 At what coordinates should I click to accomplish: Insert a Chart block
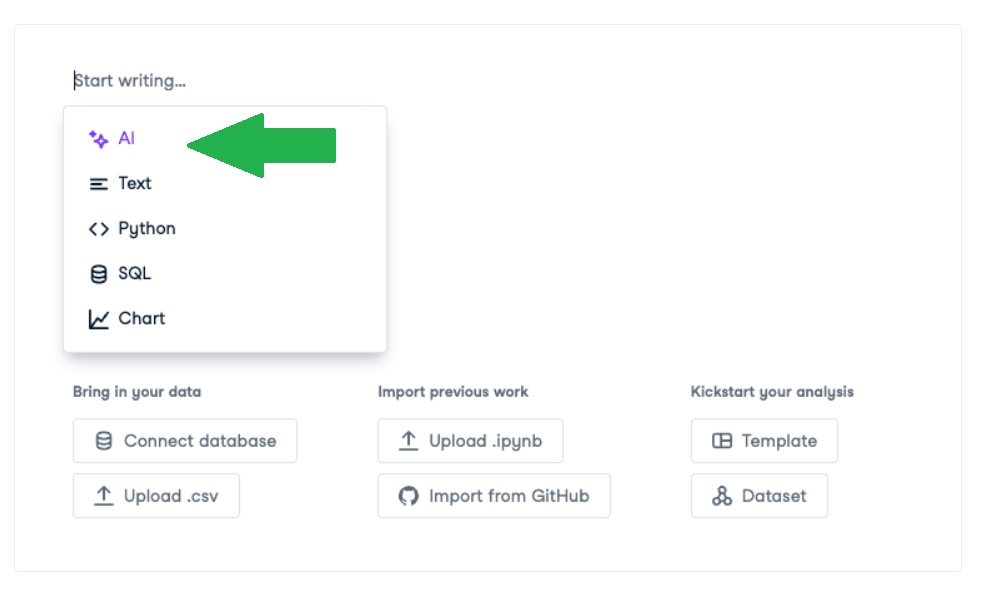point(142,319)
